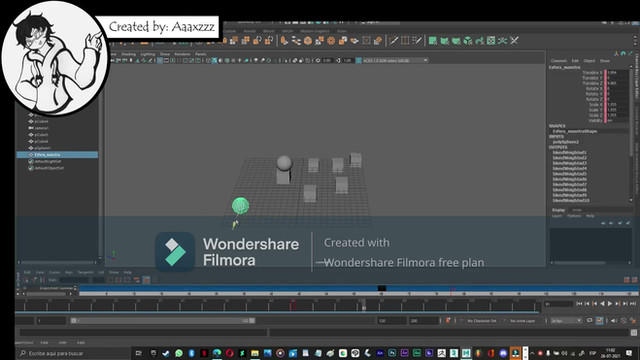The image size is (640, 360).
Task: Jump to the end of playback range
Action: pyautogui.click(x=633, y=304)
